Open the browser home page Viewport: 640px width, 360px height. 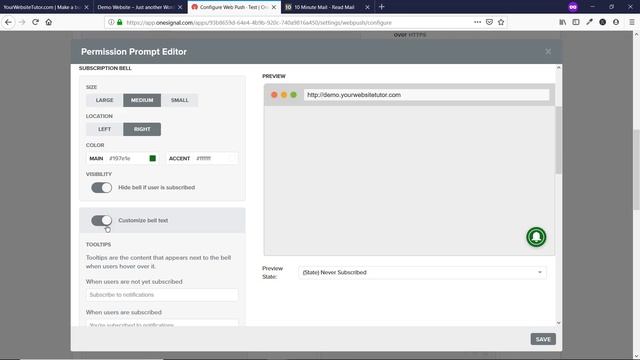coord(49,22)
